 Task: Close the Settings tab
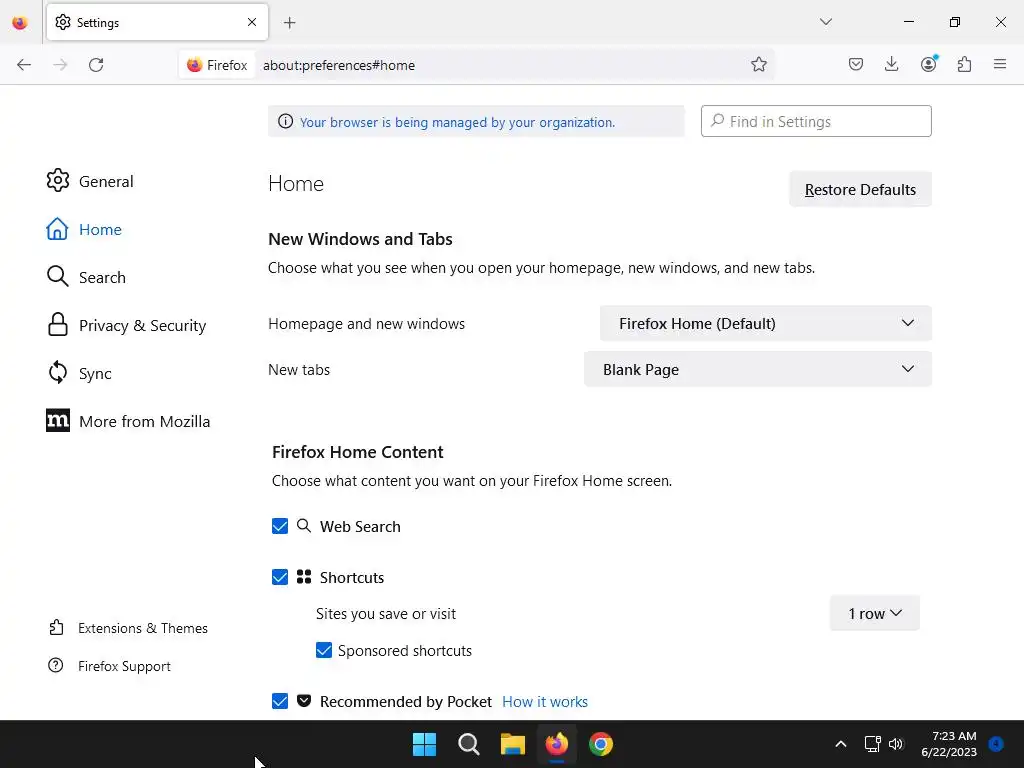point(252,22)
